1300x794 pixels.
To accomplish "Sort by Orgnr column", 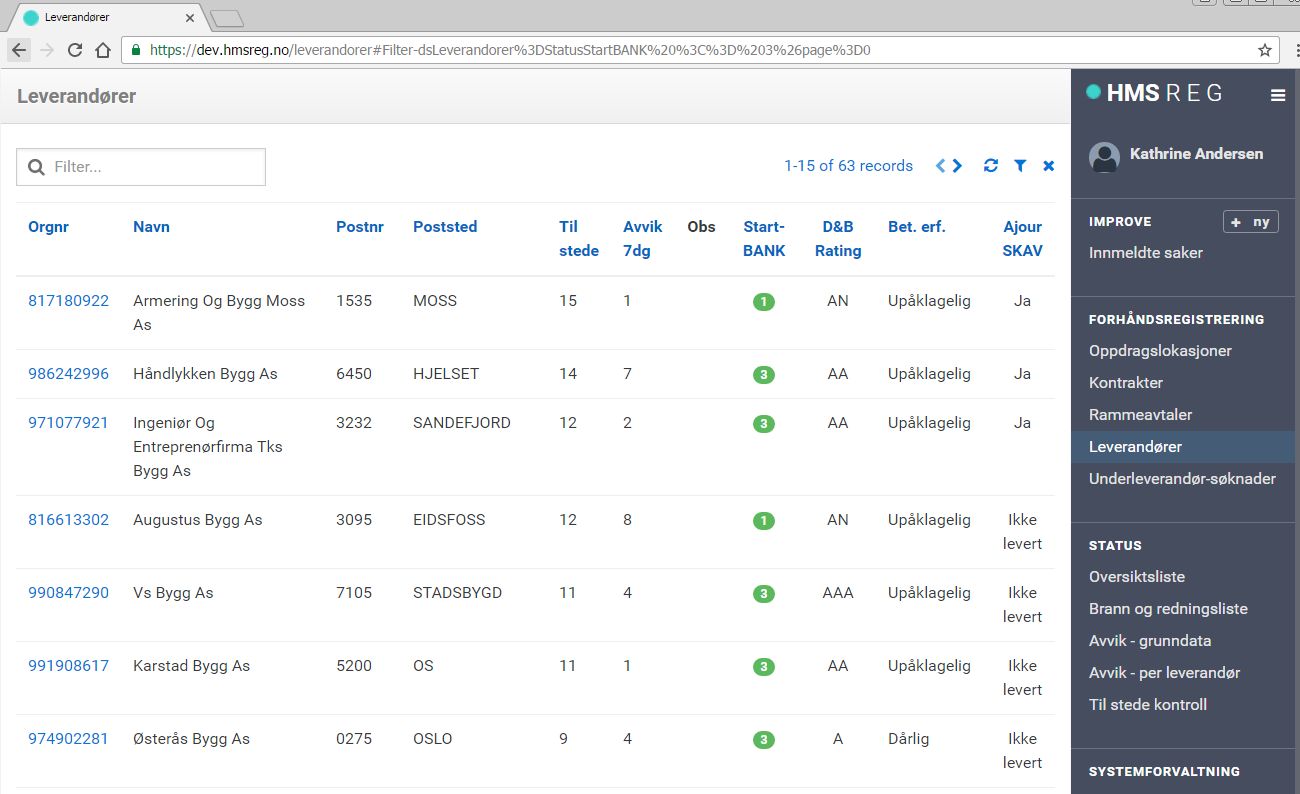I will [x=48, y=227].
